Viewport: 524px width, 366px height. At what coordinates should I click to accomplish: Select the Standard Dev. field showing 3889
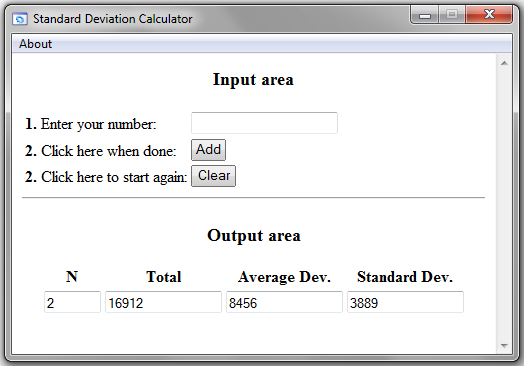click(405, 302)
